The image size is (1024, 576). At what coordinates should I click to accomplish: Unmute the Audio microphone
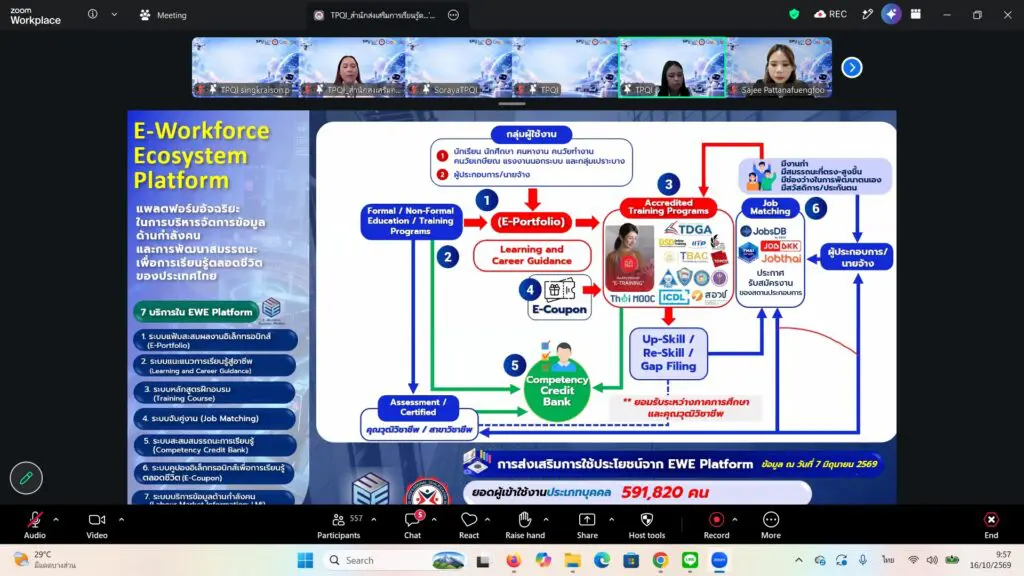pyautogui.click(x=35, y=525)
